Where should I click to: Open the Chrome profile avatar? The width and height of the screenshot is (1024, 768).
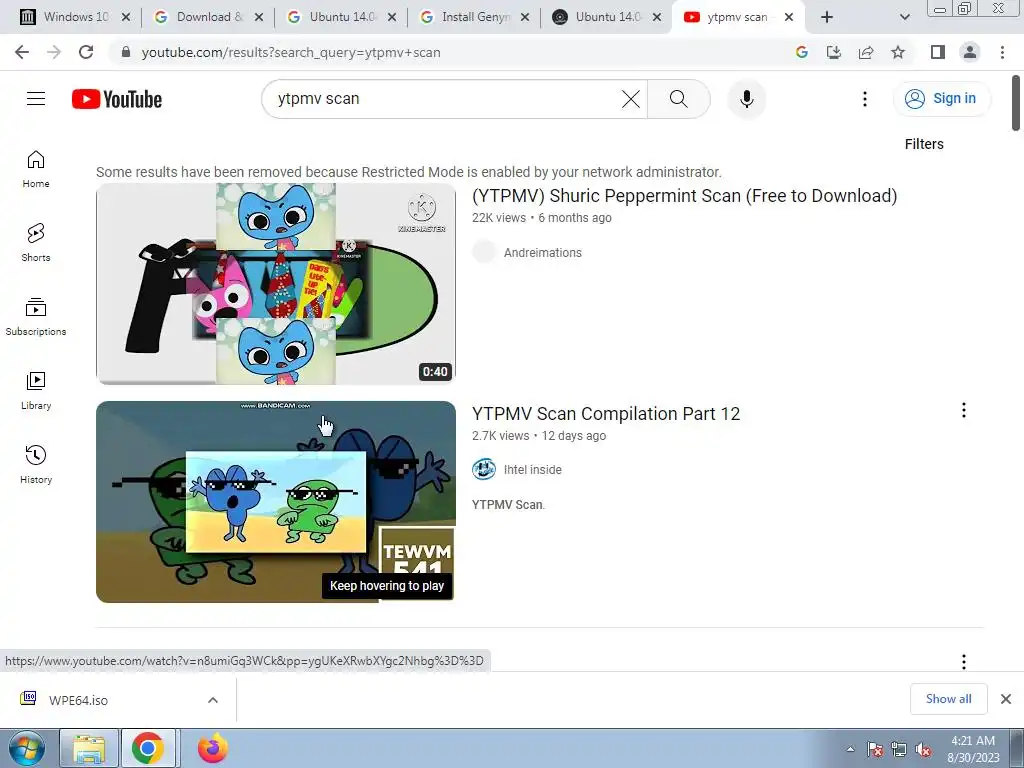point(970,52)
